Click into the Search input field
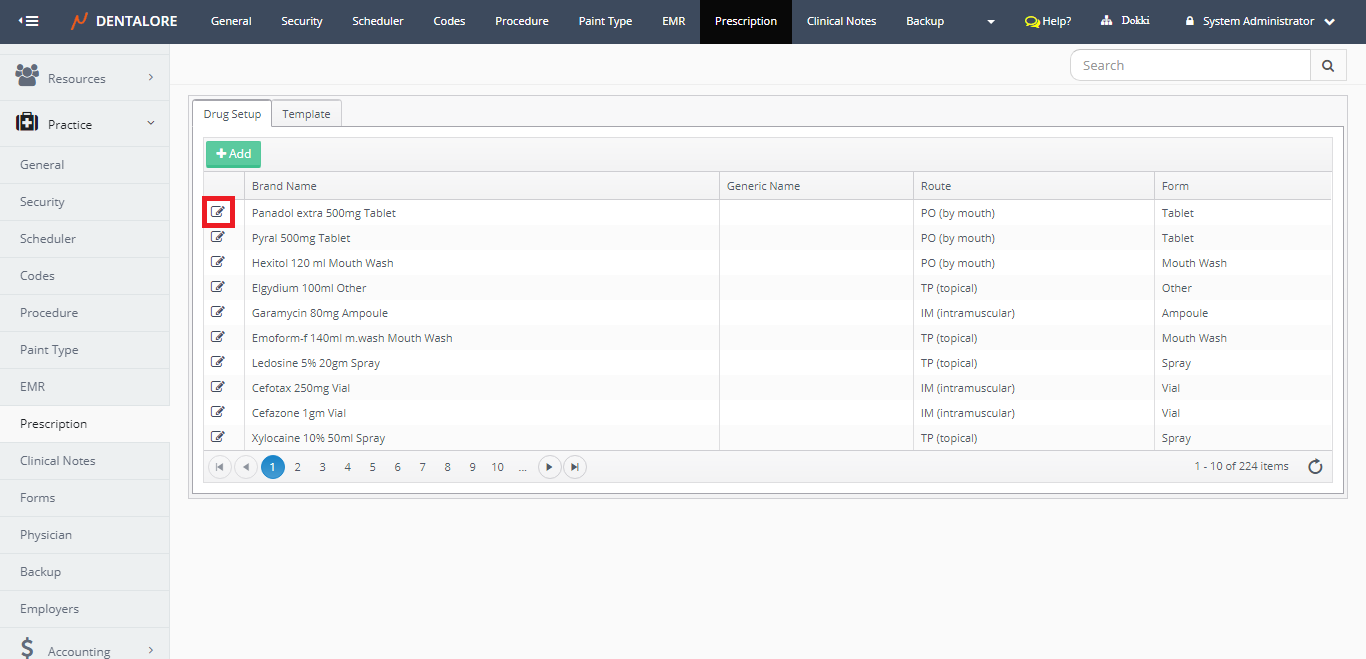Screen dimensions: 1366x659 pos(1190,65)
